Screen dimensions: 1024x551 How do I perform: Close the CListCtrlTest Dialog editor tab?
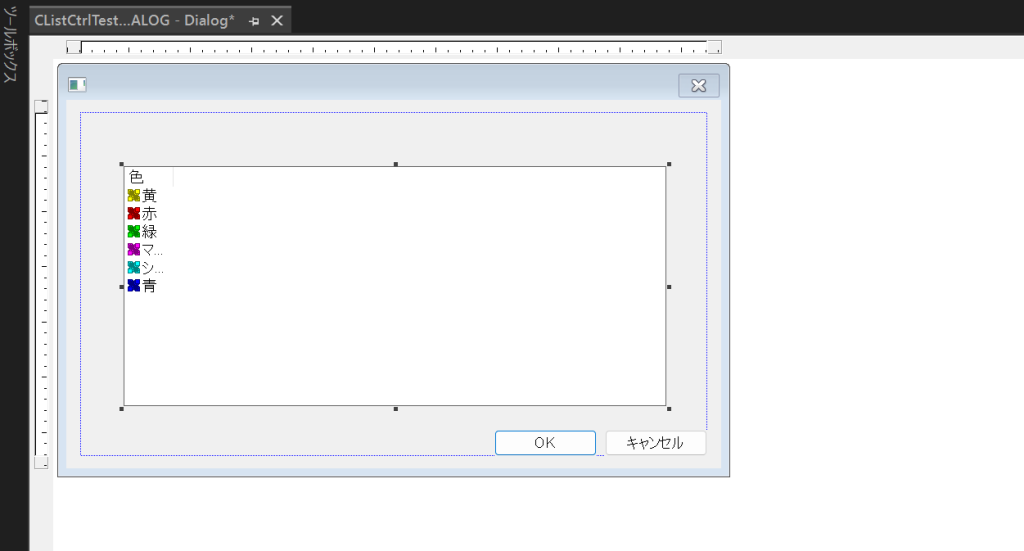point(277,21)
